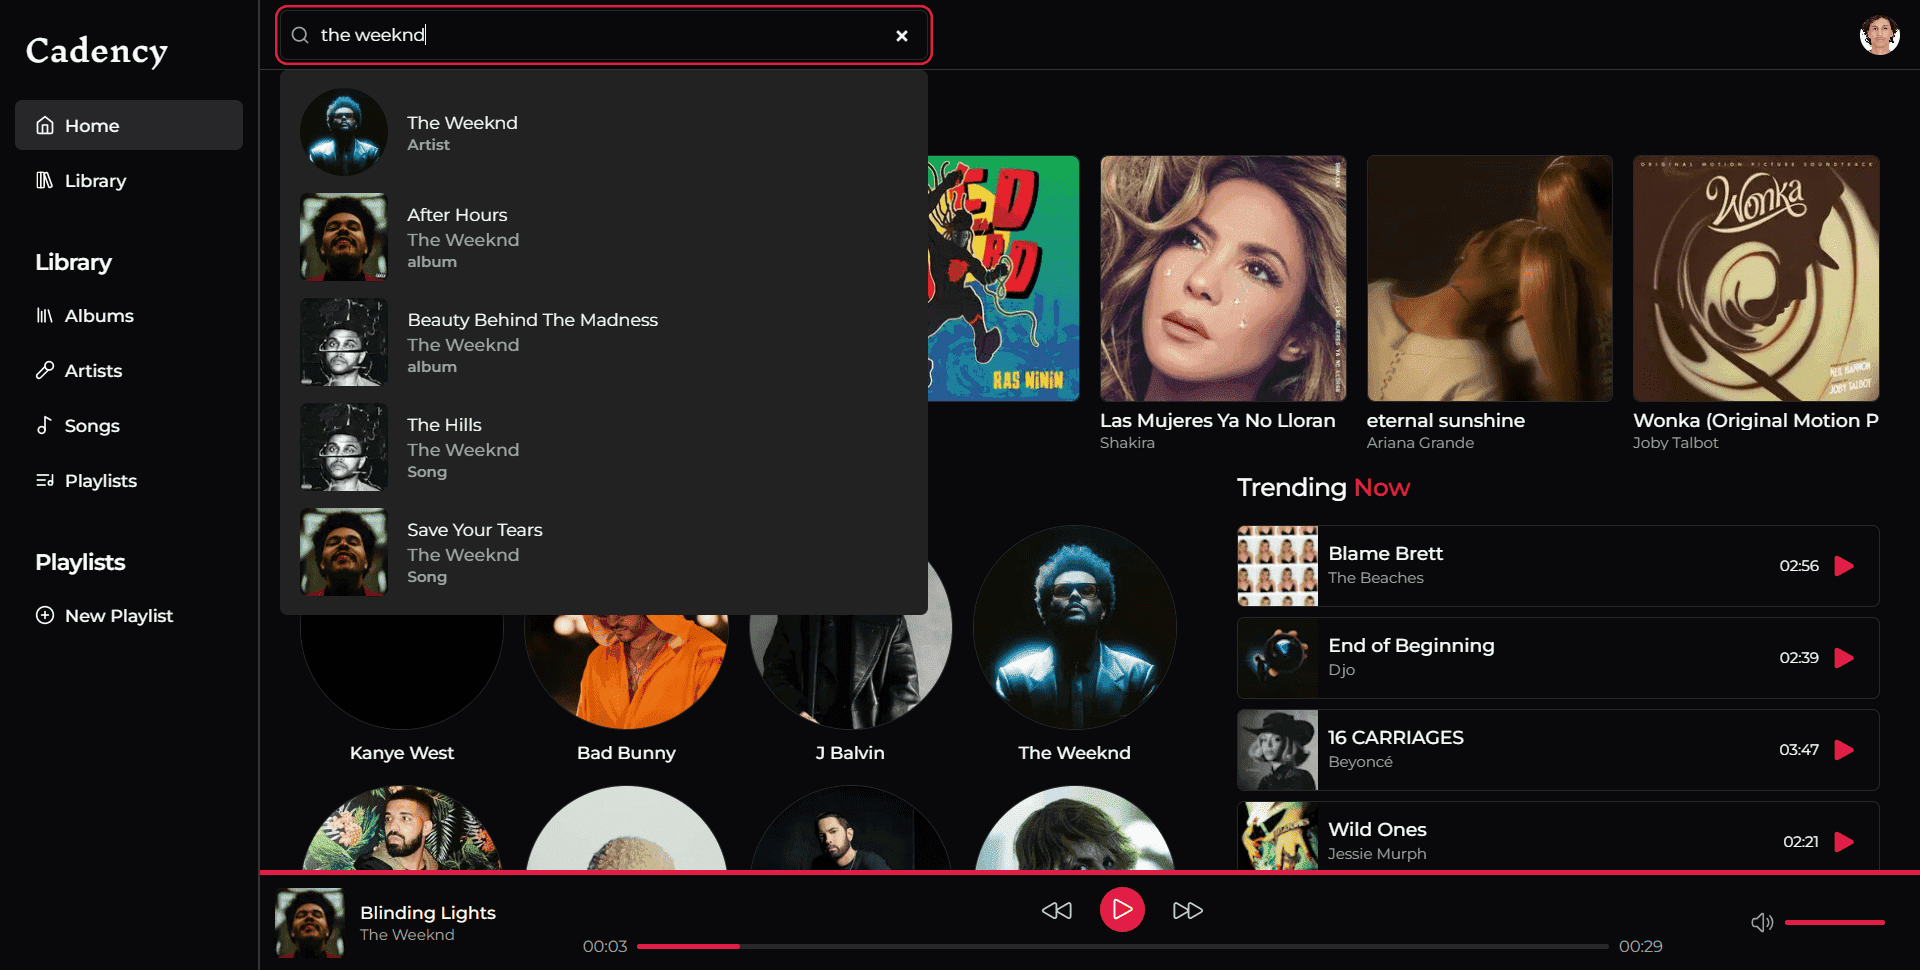Screen dimensions: 1920x970
Task: Click the search magnifier icon
Action: click(300, 36)
